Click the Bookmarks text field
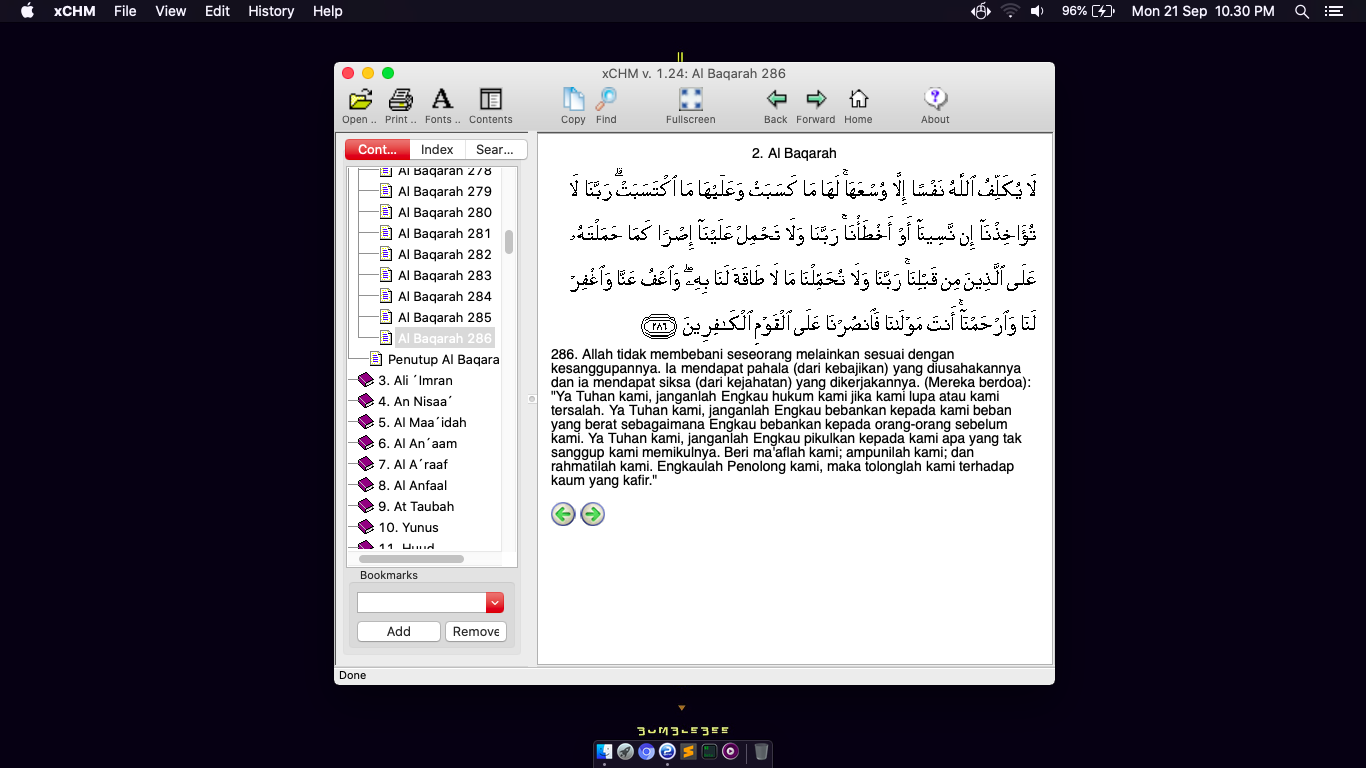1366x768 pixels. tap(422, 602)
